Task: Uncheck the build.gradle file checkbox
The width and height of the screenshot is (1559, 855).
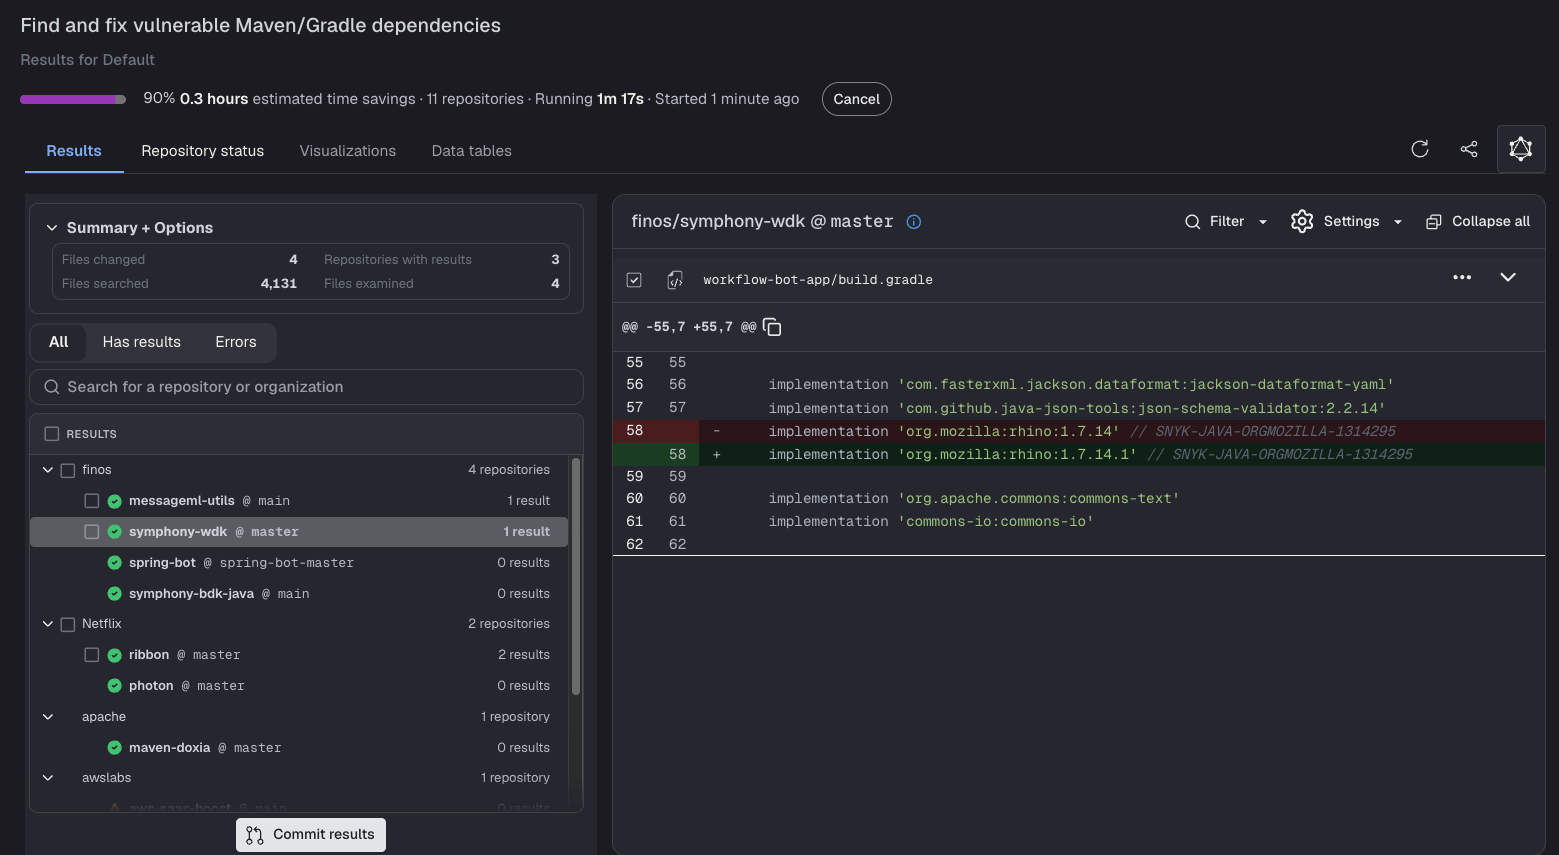Action: (634, 280)
